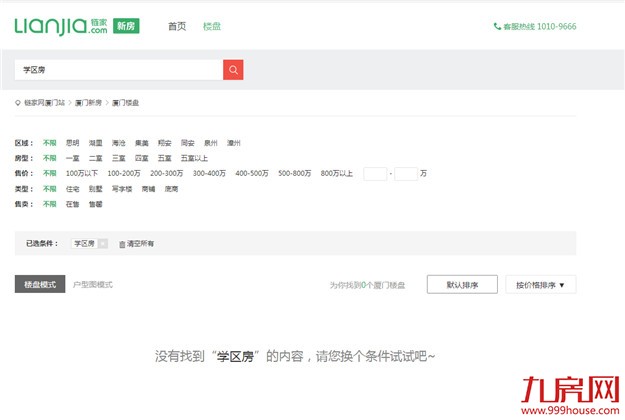Open 厦门新房 breadcrumb link

coord(88,103)
